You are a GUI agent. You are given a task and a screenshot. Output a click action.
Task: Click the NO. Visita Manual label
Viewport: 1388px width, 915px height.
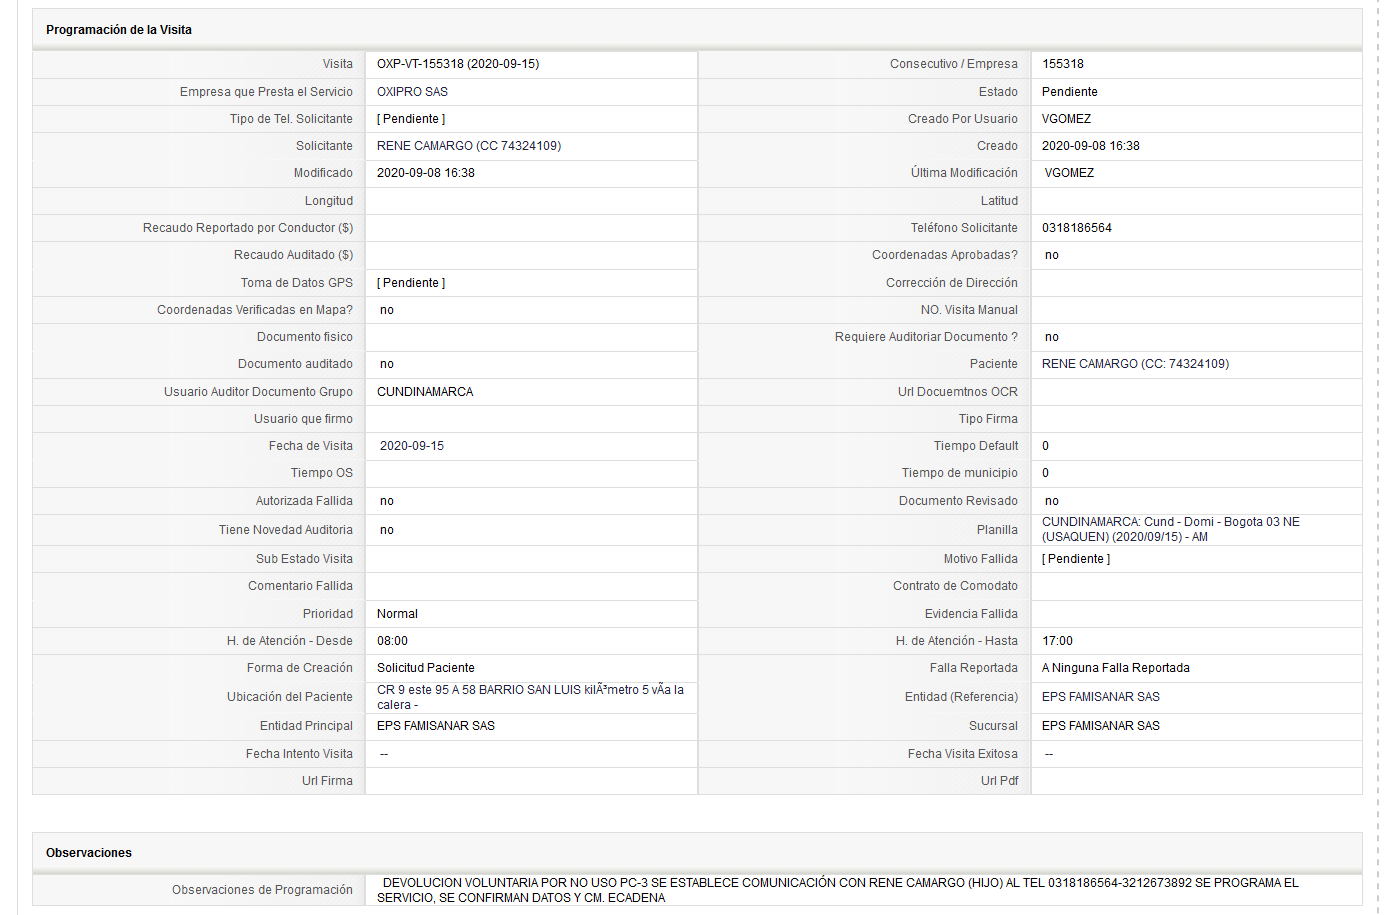click(969, 310)
